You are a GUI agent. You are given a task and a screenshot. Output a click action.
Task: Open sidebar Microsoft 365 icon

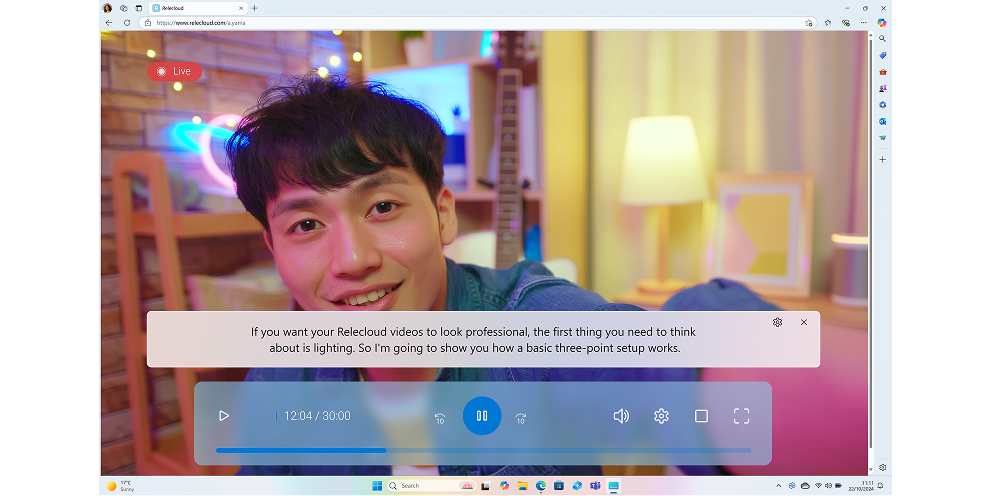(882, 105)
